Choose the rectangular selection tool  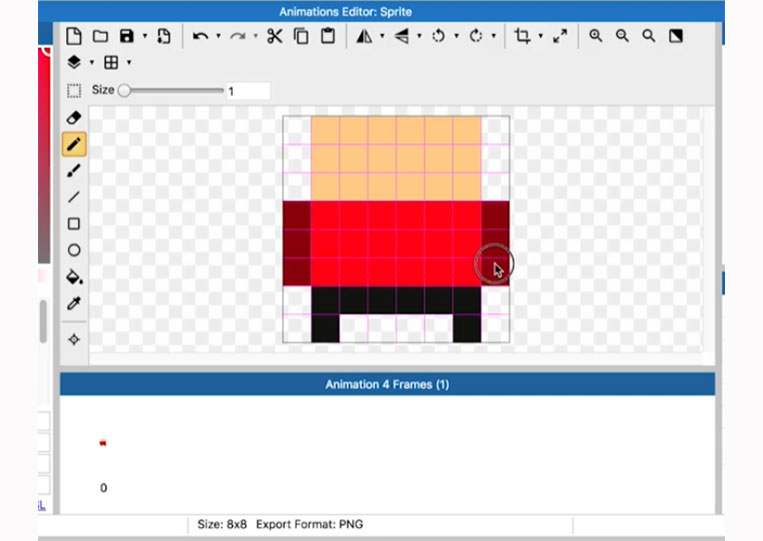pos(74,91)
